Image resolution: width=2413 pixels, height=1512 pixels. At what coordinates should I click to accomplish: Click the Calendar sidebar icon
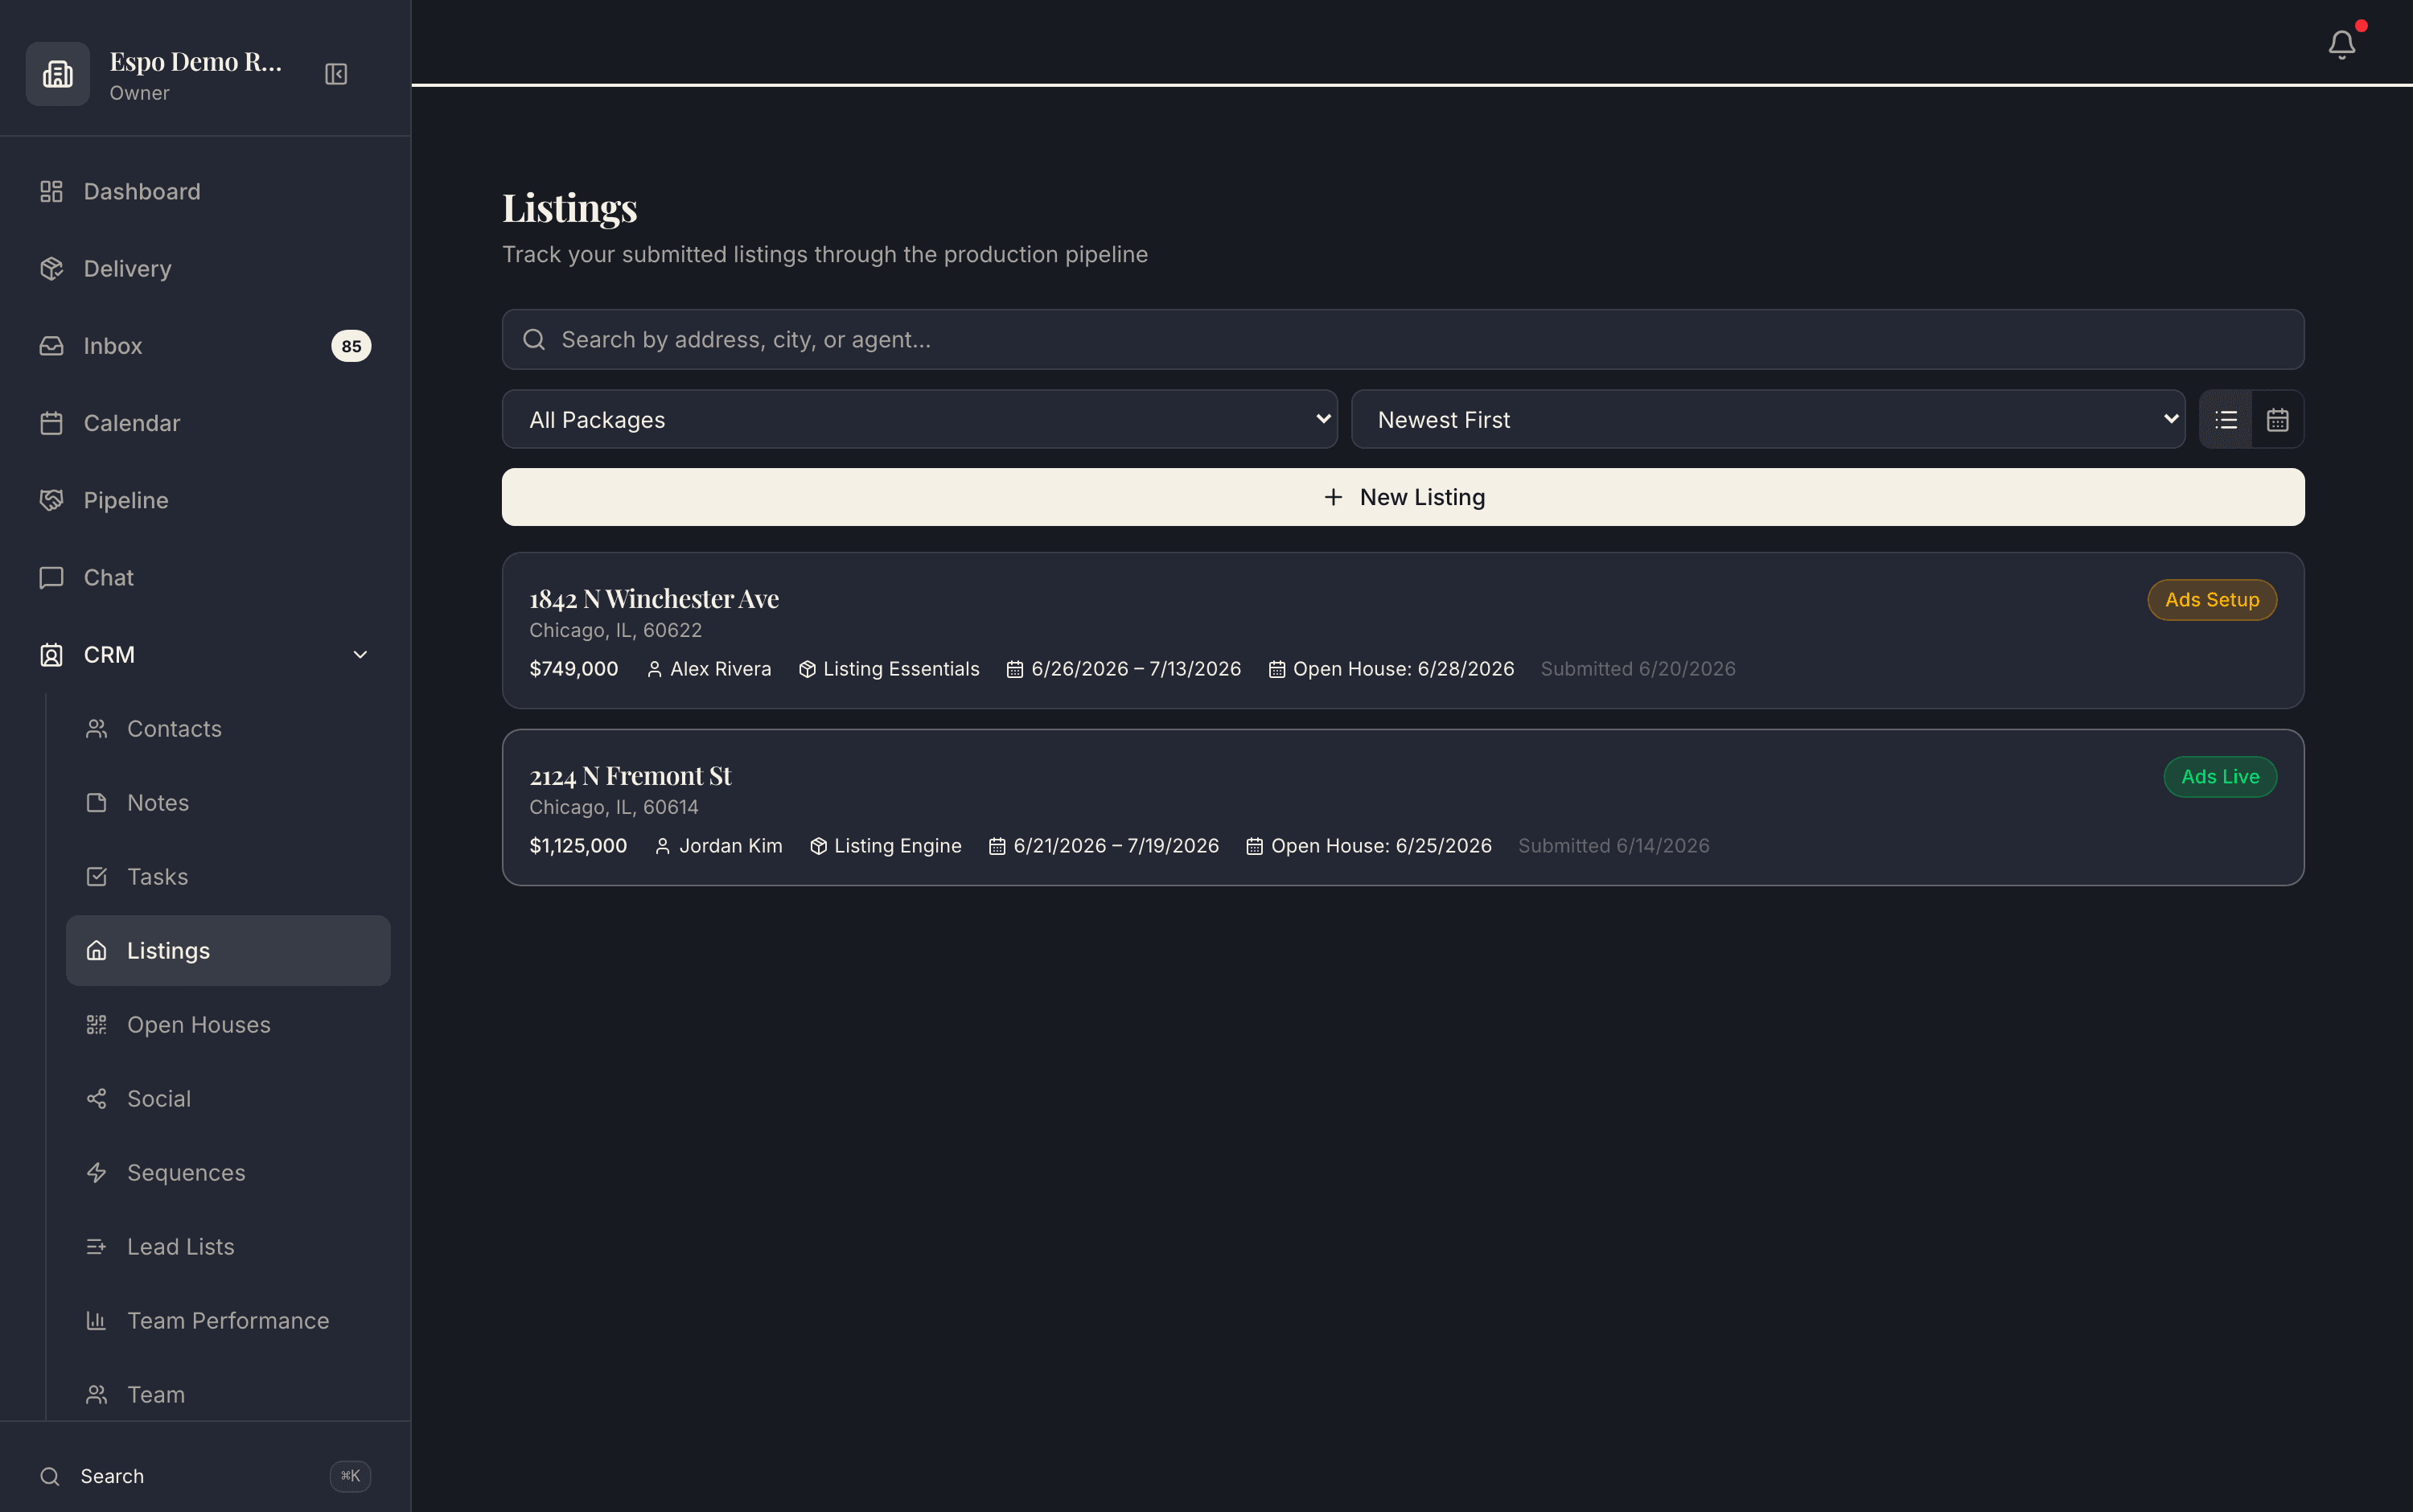click(x=51, y=423)
